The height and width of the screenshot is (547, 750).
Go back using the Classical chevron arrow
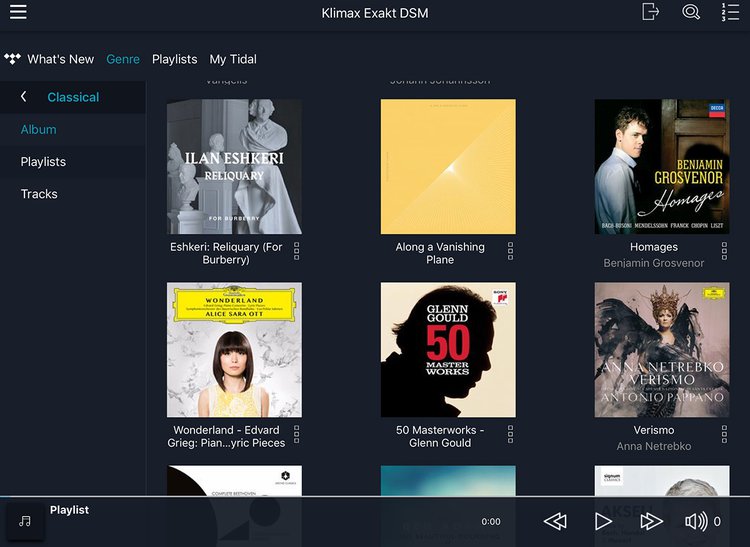pos(24,97)
